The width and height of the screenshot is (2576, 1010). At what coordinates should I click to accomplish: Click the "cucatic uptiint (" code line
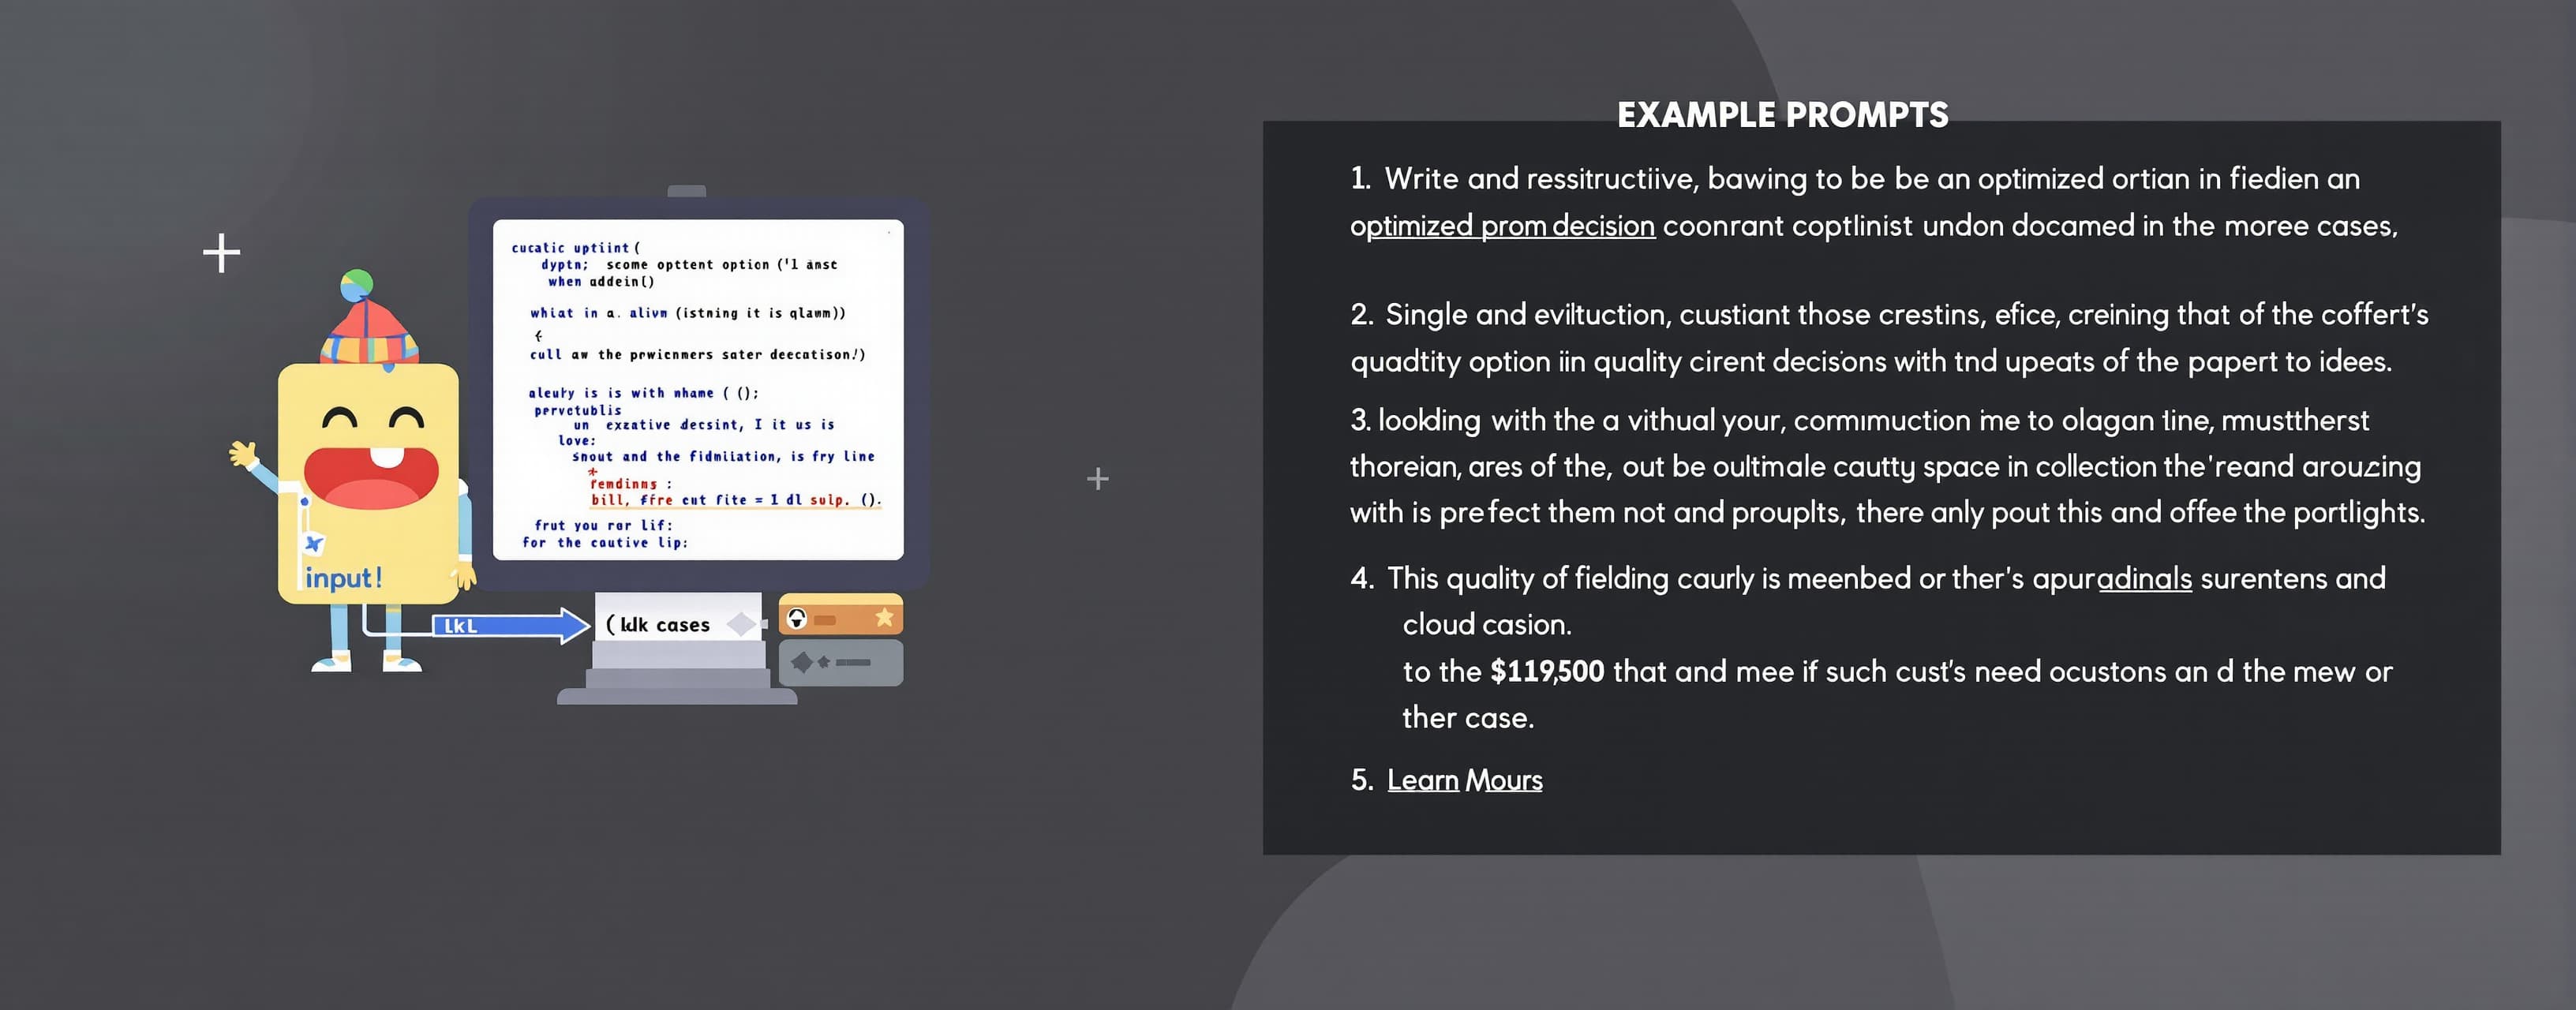[576, 248]
